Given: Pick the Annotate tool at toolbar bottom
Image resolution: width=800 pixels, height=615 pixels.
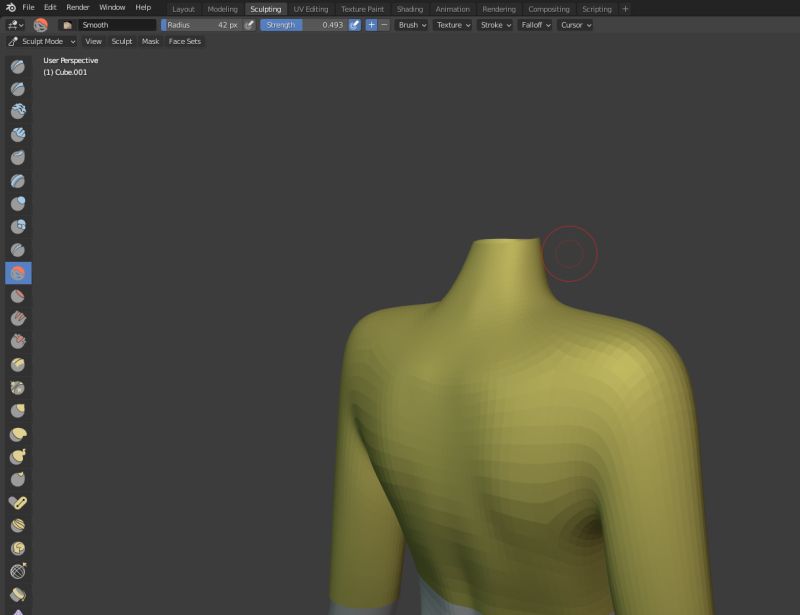Looking at the screenshot, I should 17,610.
